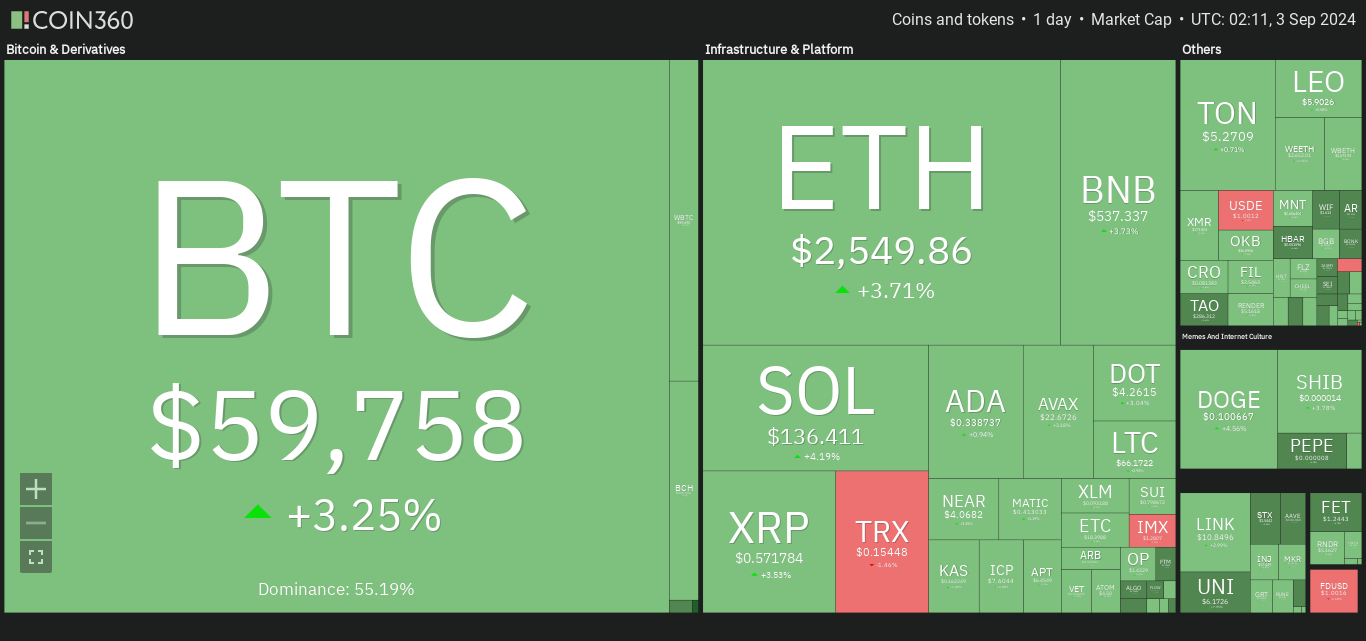Click the zoom out minus icon
This screenshot has width=1366, height=641.
click(36, 523)
